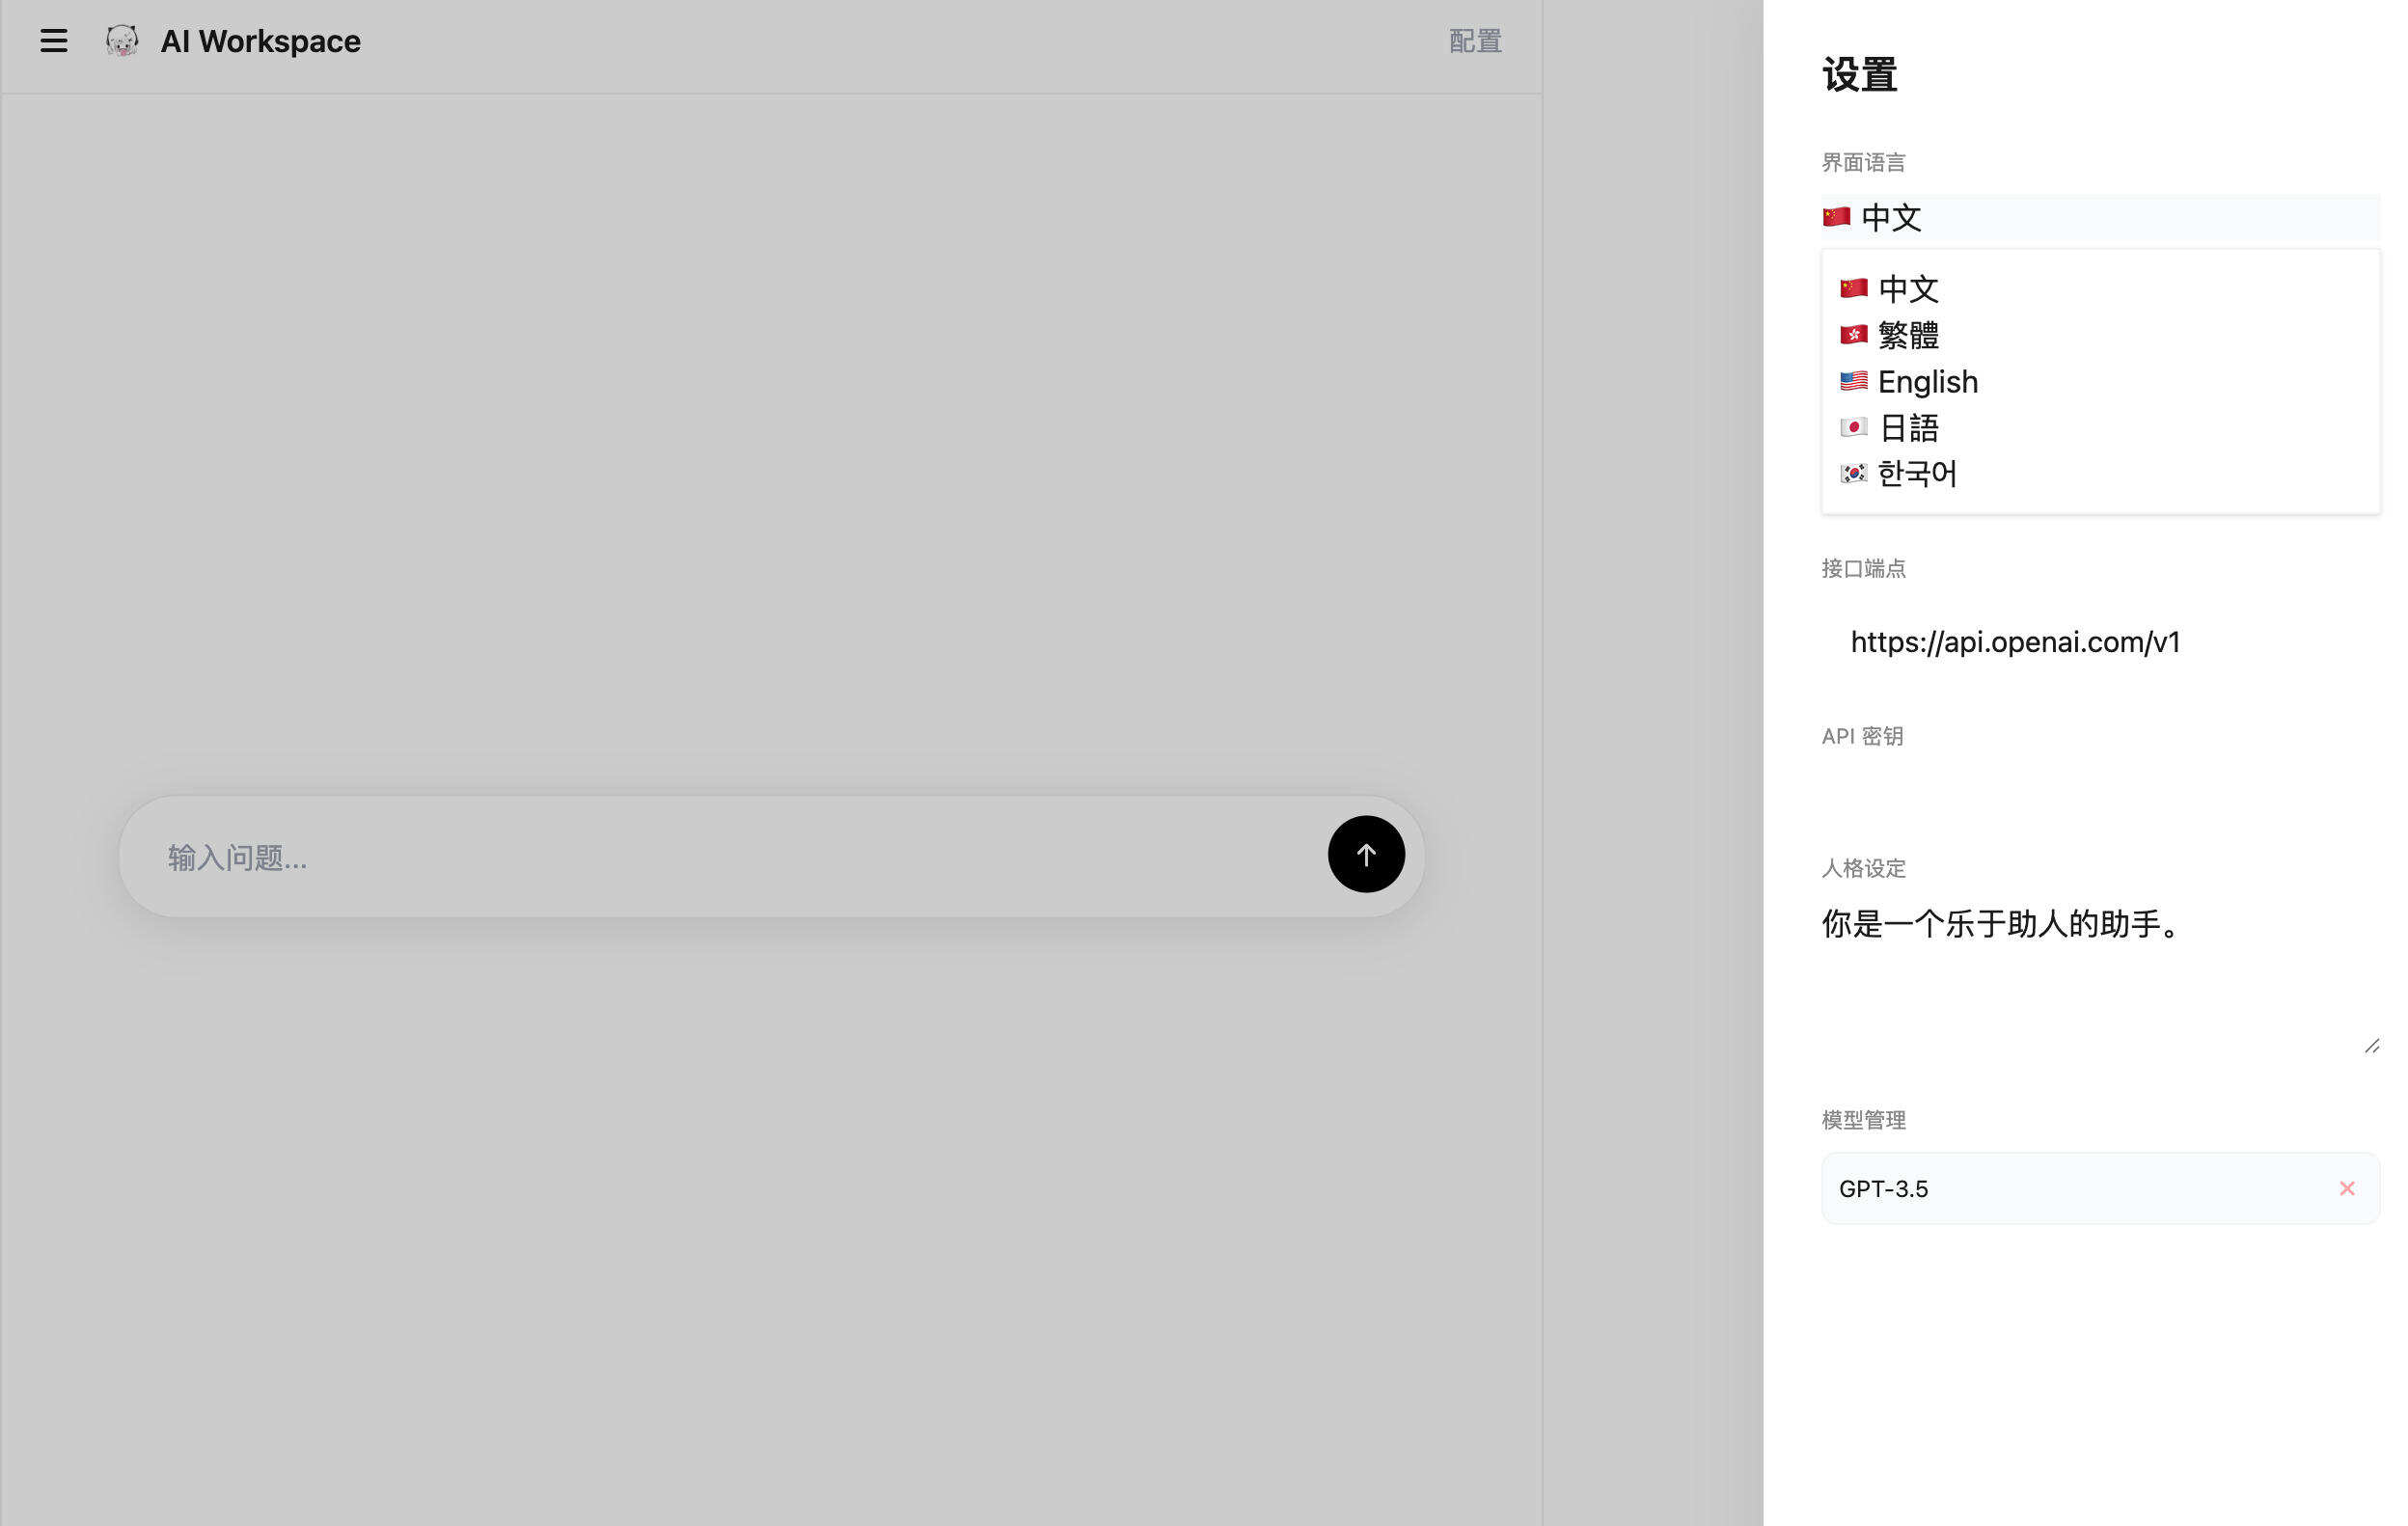Screen dimensions: 2408x1526
Task: Select English as interface language
Action: tap(1927, 381)
